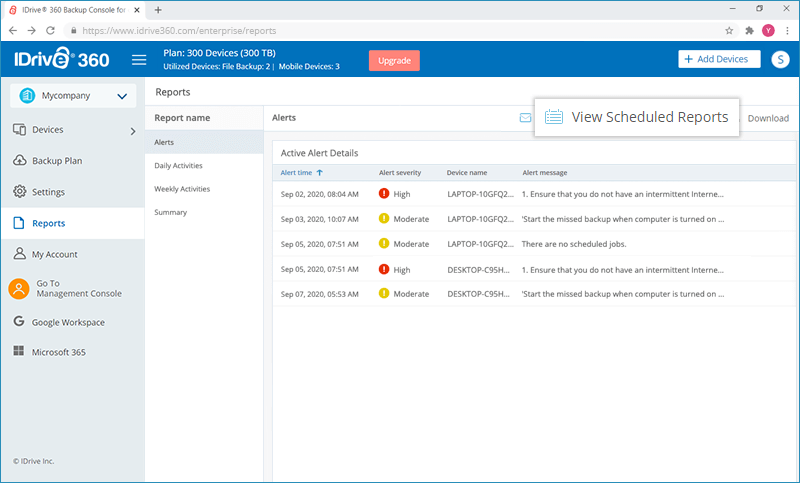Sort by Device name column header

coord(466,173)
